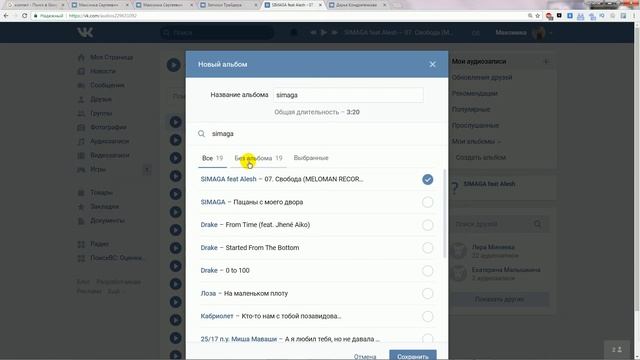Click the Лоза artist name
This screenshot has height=360, width=640.
point(208,293)
